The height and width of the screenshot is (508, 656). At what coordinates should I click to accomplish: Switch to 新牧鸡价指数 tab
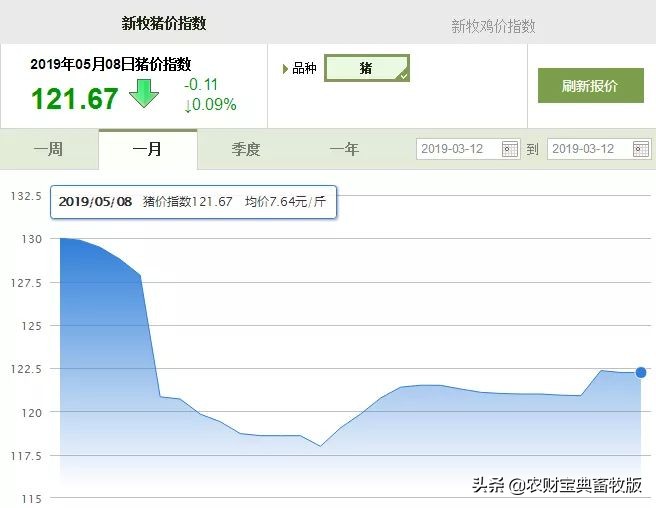pyautogui.click(x=493, y=26)
